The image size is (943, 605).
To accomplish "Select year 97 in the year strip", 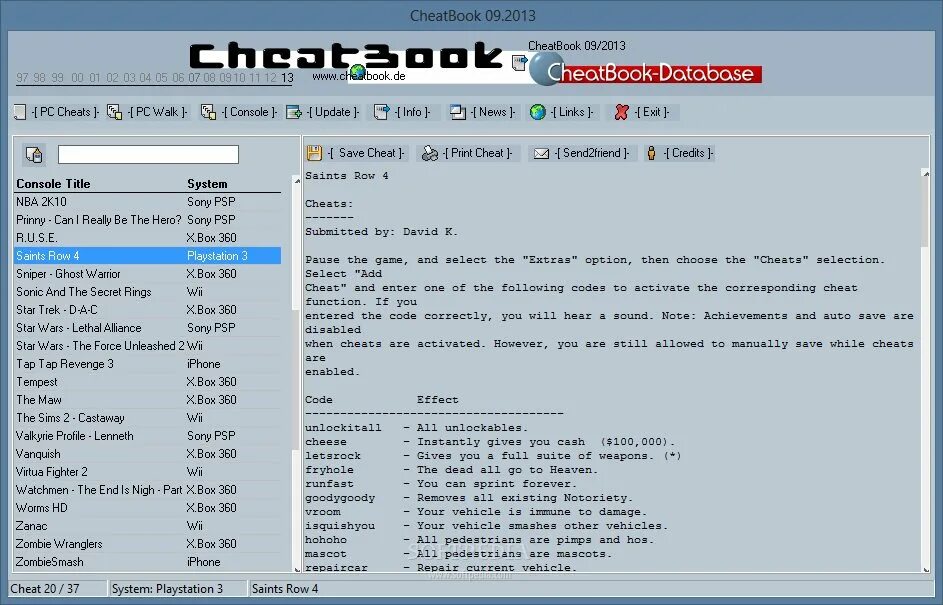I will click(x=22, y=78).
